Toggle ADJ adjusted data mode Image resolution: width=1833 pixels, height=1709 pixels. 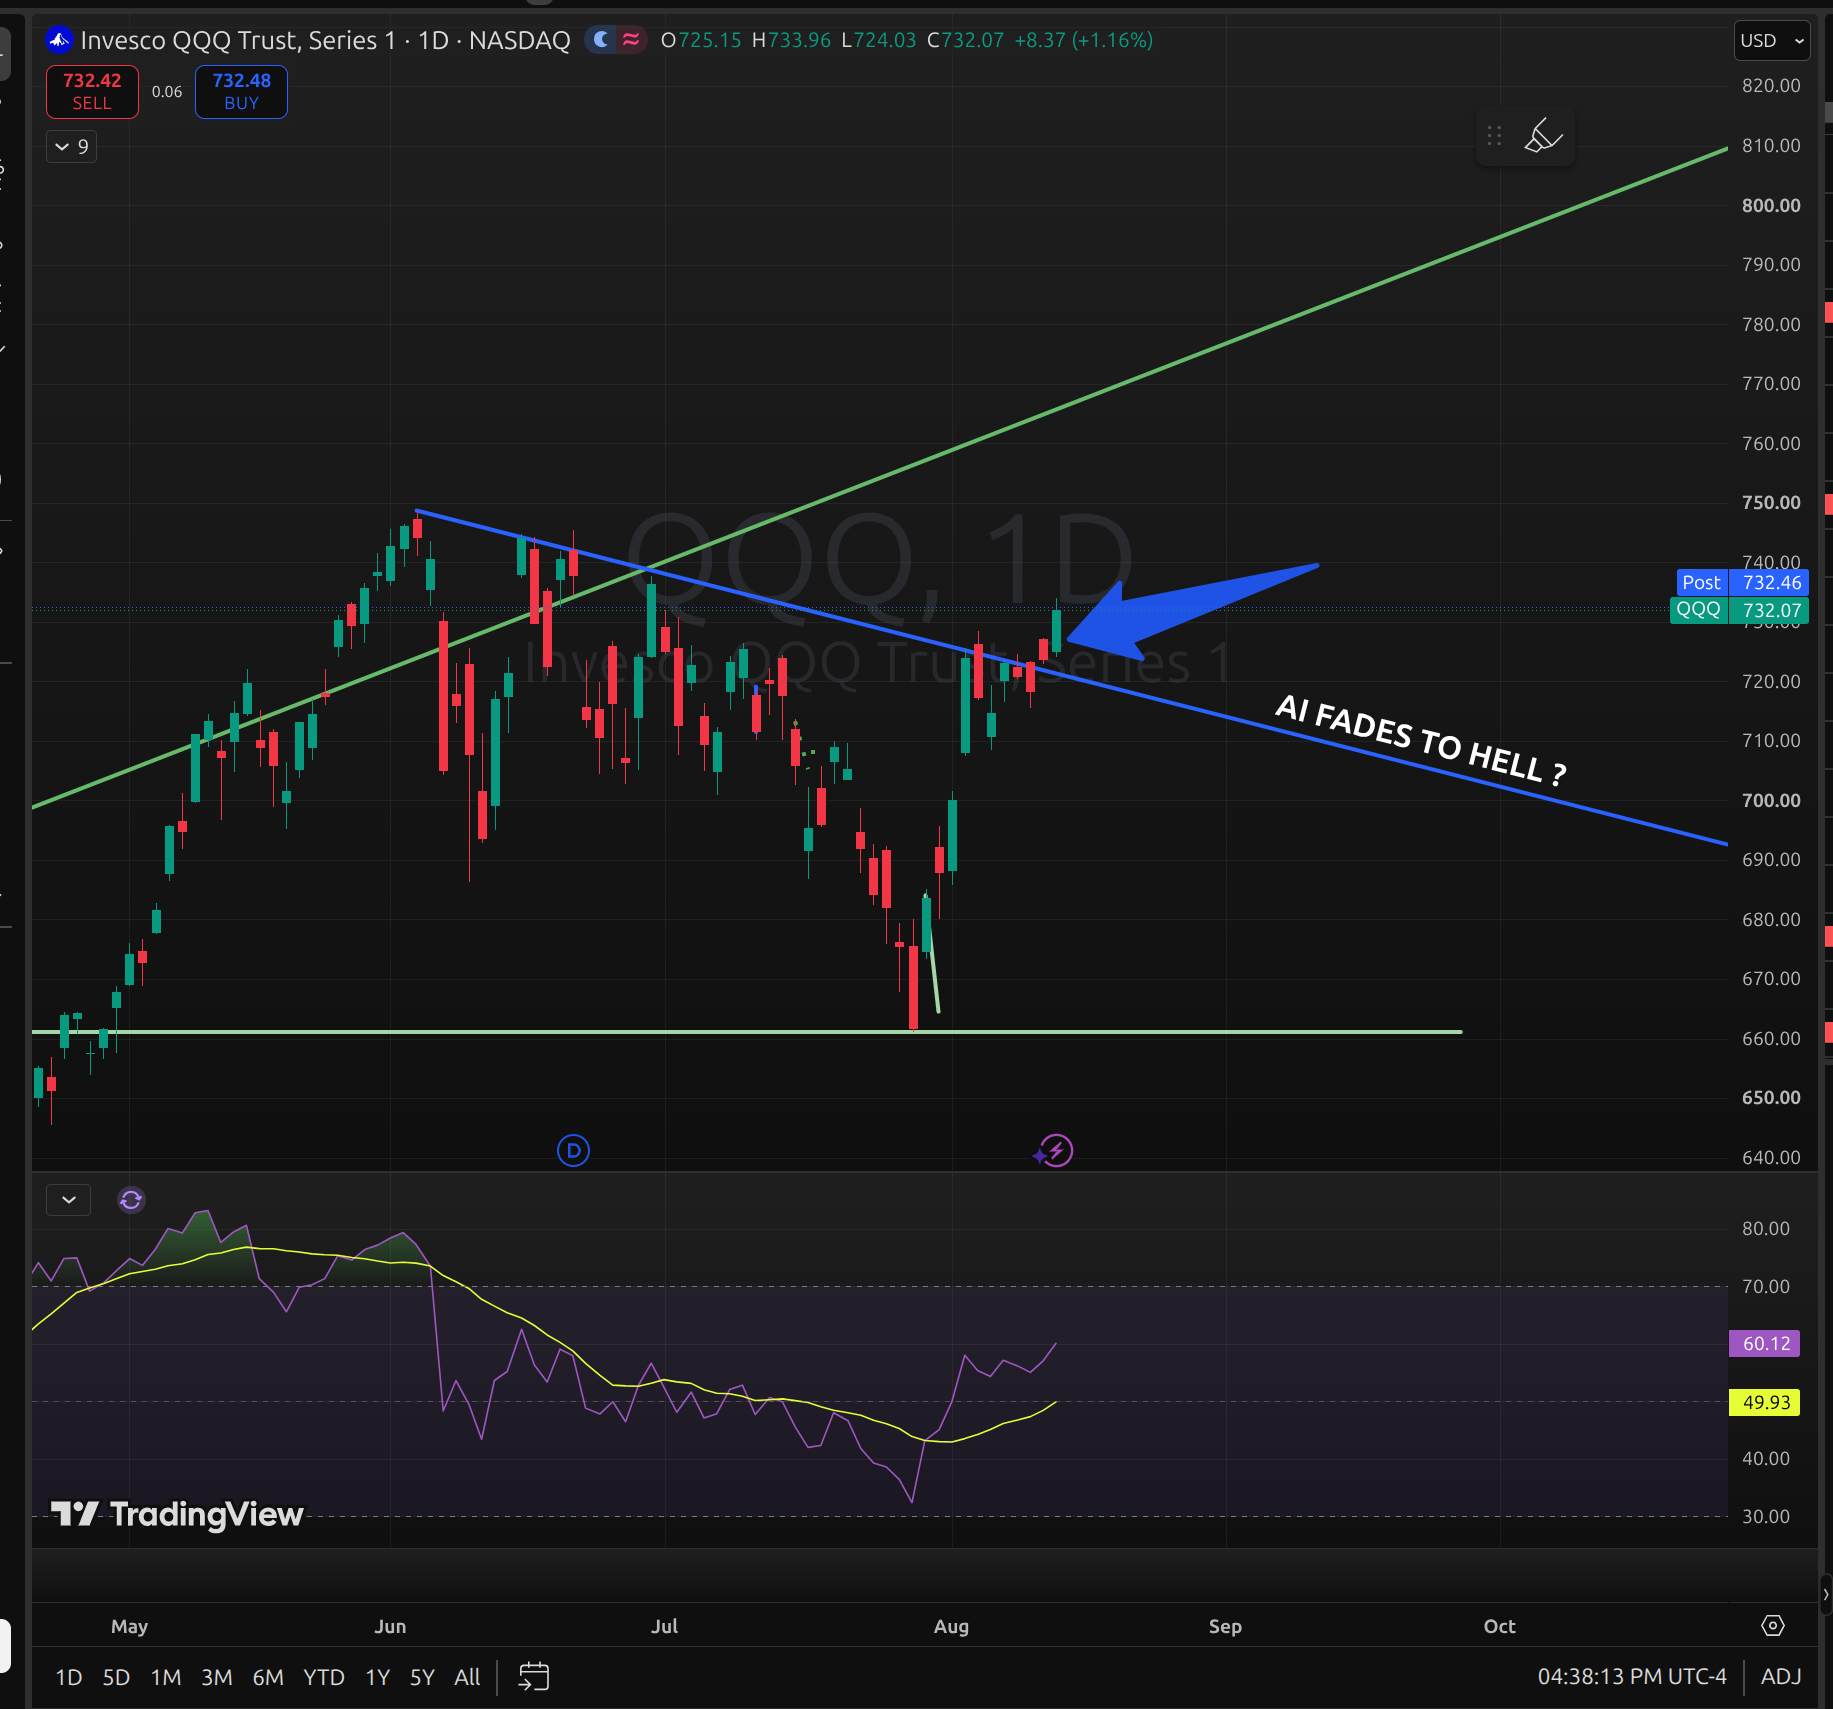(1781, 1677)
